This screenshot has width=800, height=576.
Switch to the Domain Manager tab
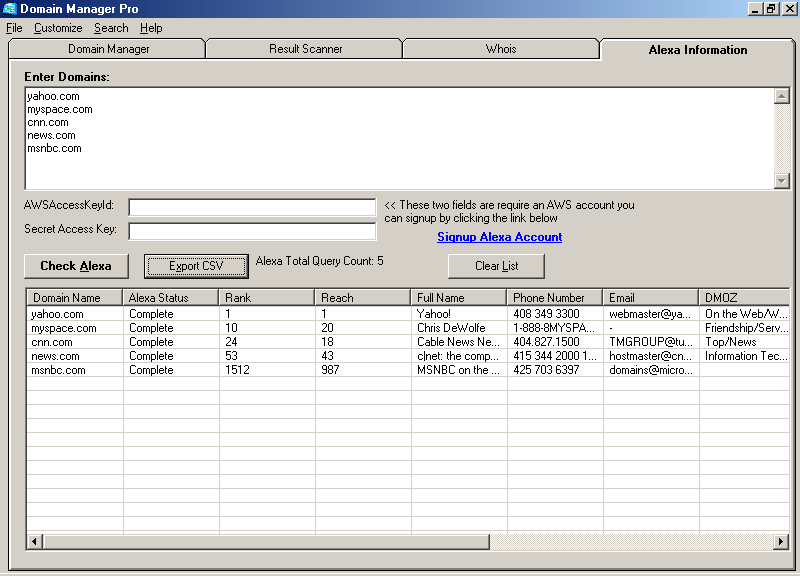click(x=107, y=47)
